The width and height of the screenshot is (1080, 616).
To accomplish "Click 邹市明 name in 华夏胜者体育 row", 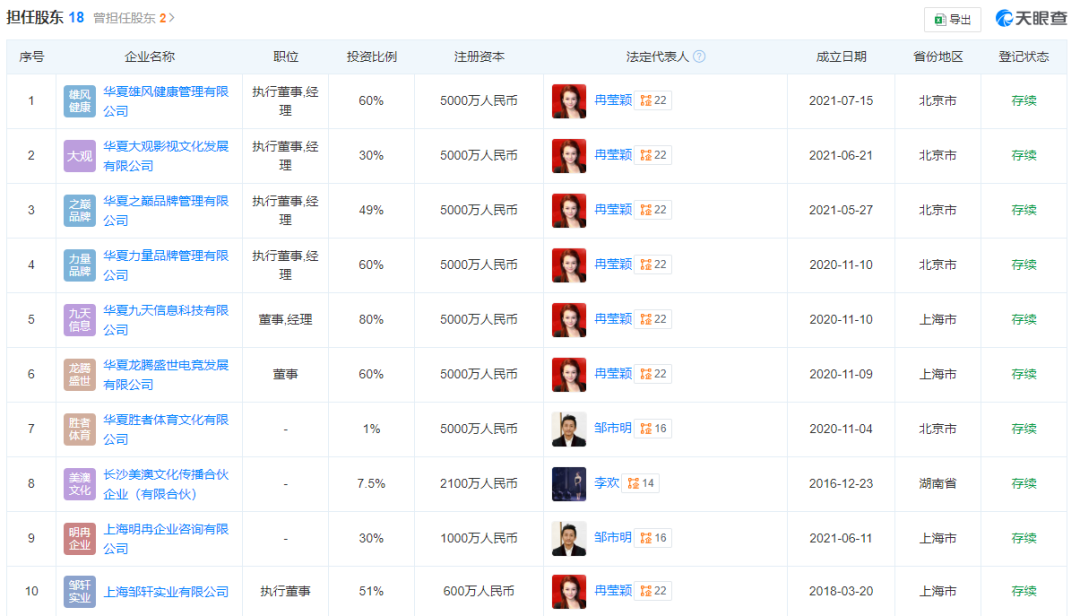I will click(612, 428).
